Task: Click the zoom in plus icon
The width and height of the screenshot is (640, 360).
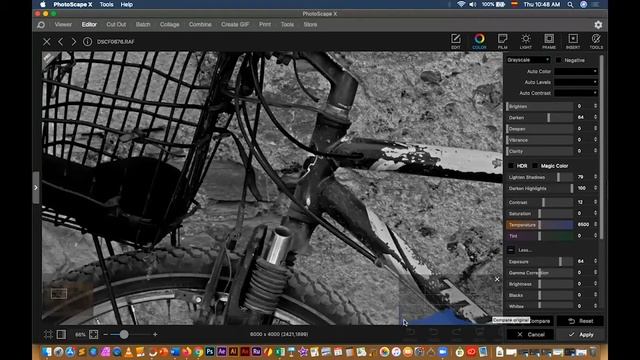Action: tap(155, 334)
